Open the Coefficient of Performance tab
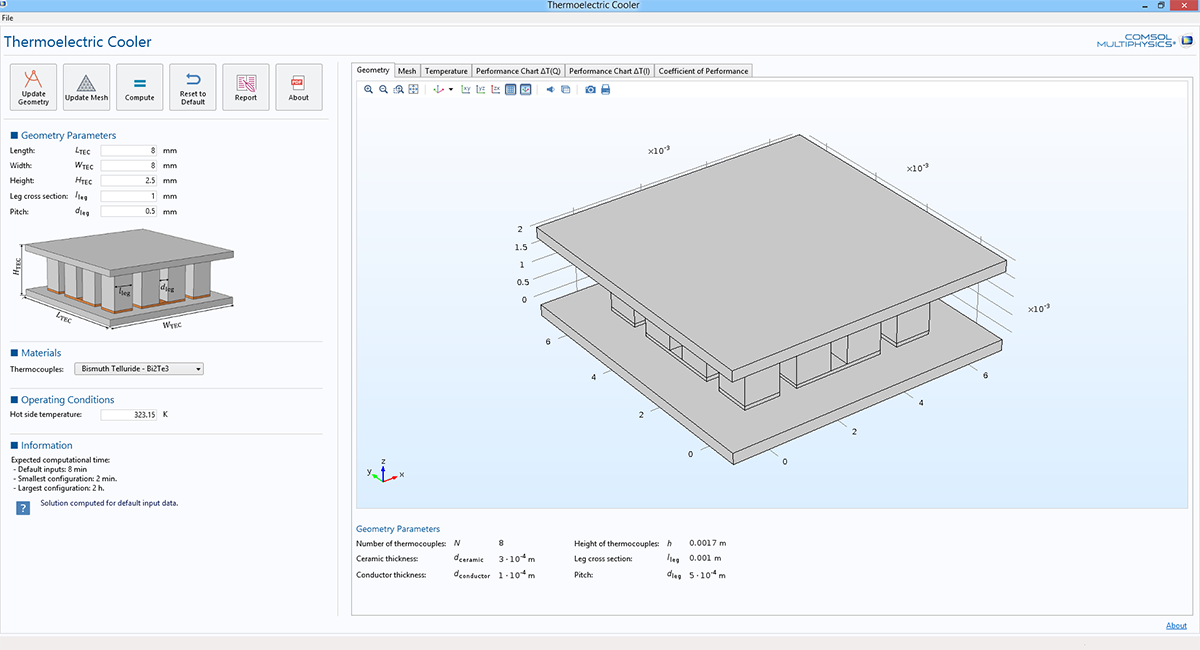Image resolution: width=1200 pixels, height=650 pixels. point(703,71)
